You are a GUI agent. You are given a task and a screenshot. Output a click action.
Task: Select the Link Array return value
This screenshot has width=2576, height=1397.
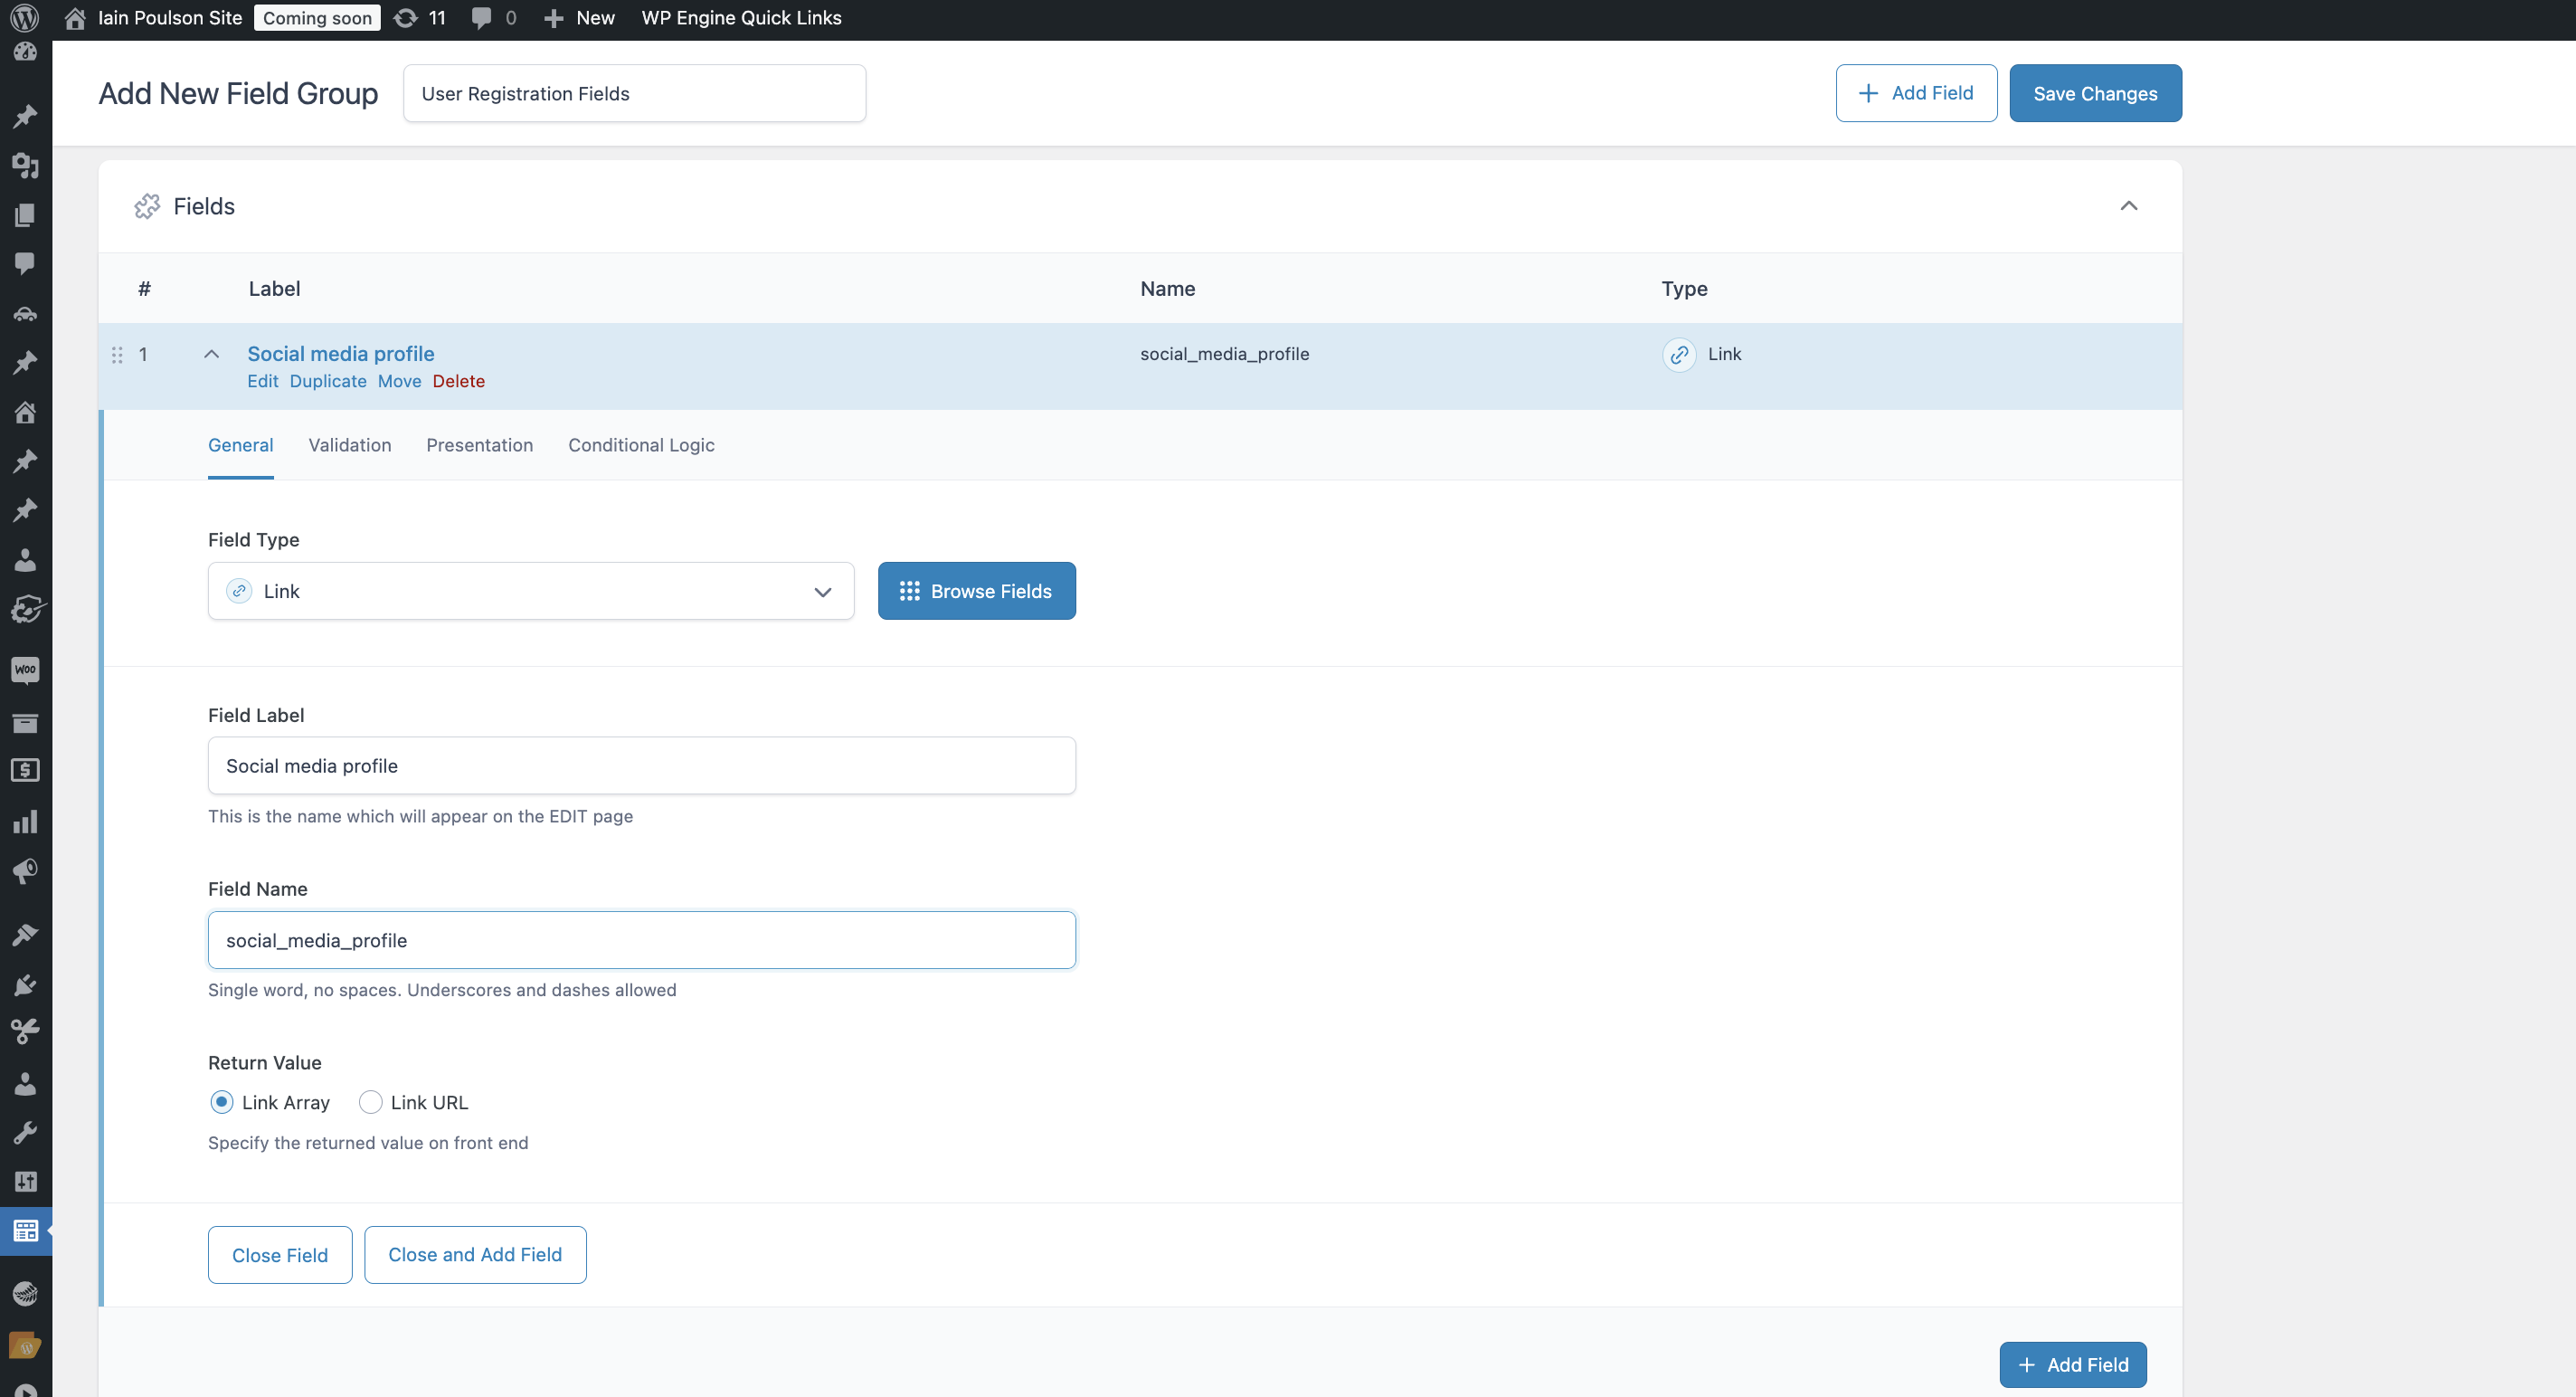pyautogui.click(x=222, y=1102)
